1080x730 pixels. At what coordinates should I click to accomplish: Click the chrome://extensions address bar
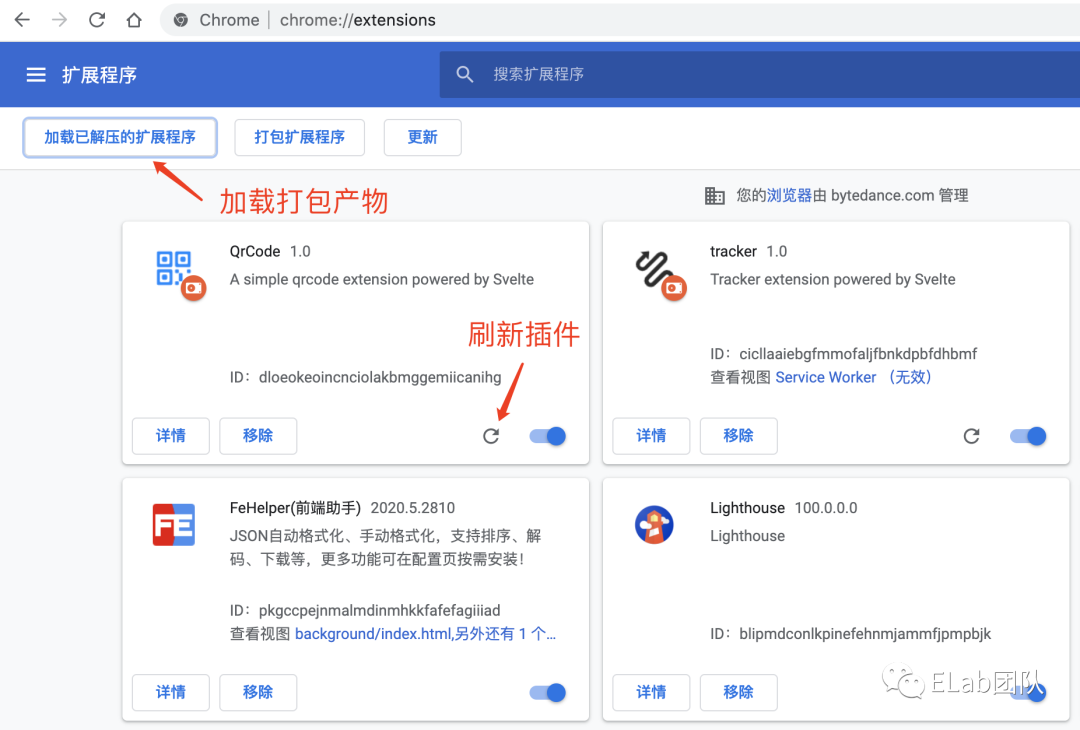click(x=620, y=20)
